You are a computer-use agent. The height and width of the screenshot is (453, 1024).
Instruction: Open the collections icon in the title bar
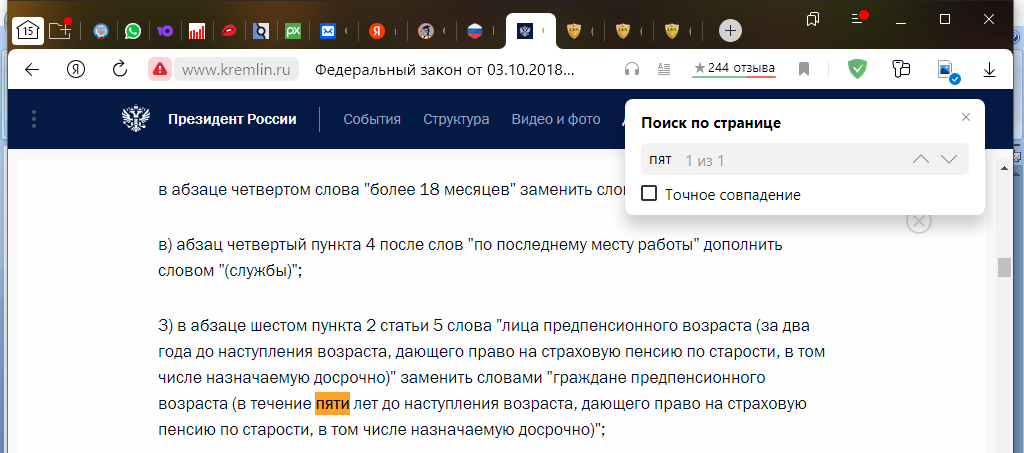pyautogui.click(x=813, y=19)
